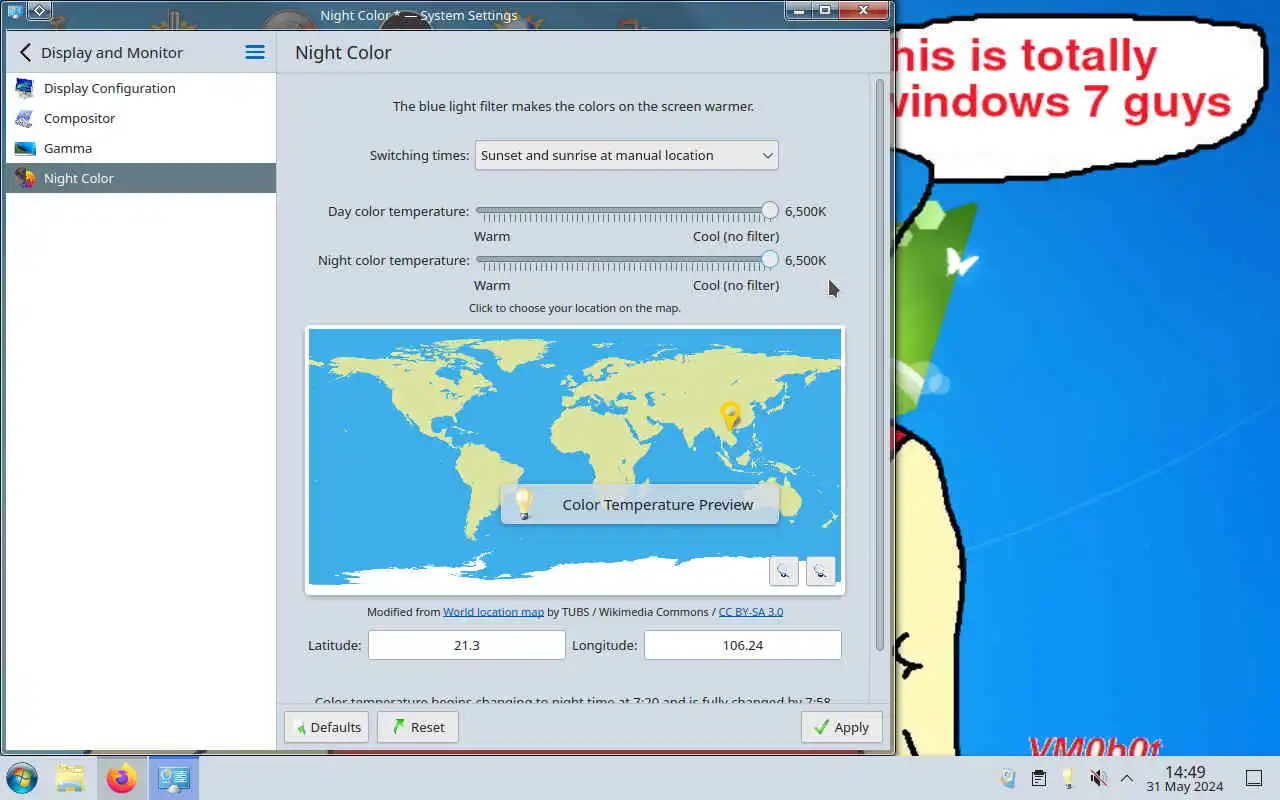Open the World location map link
This screenshot has width=1280, height=800.
(x=493, y=611)
